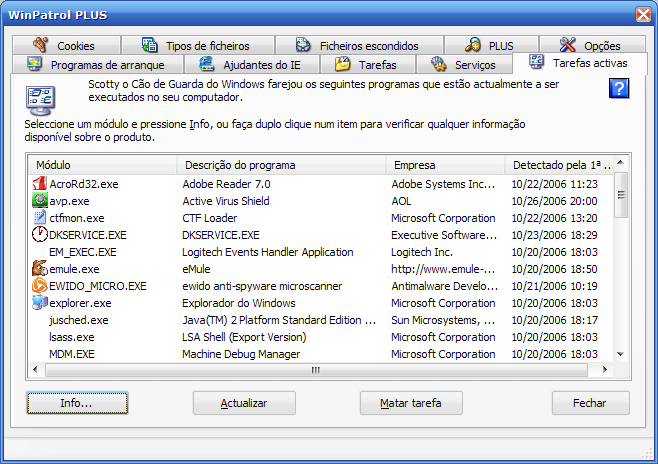This screenshot has width=658, height=464.
Task: Select the MDM.EXE module row
Action: [x=321, y=354]
